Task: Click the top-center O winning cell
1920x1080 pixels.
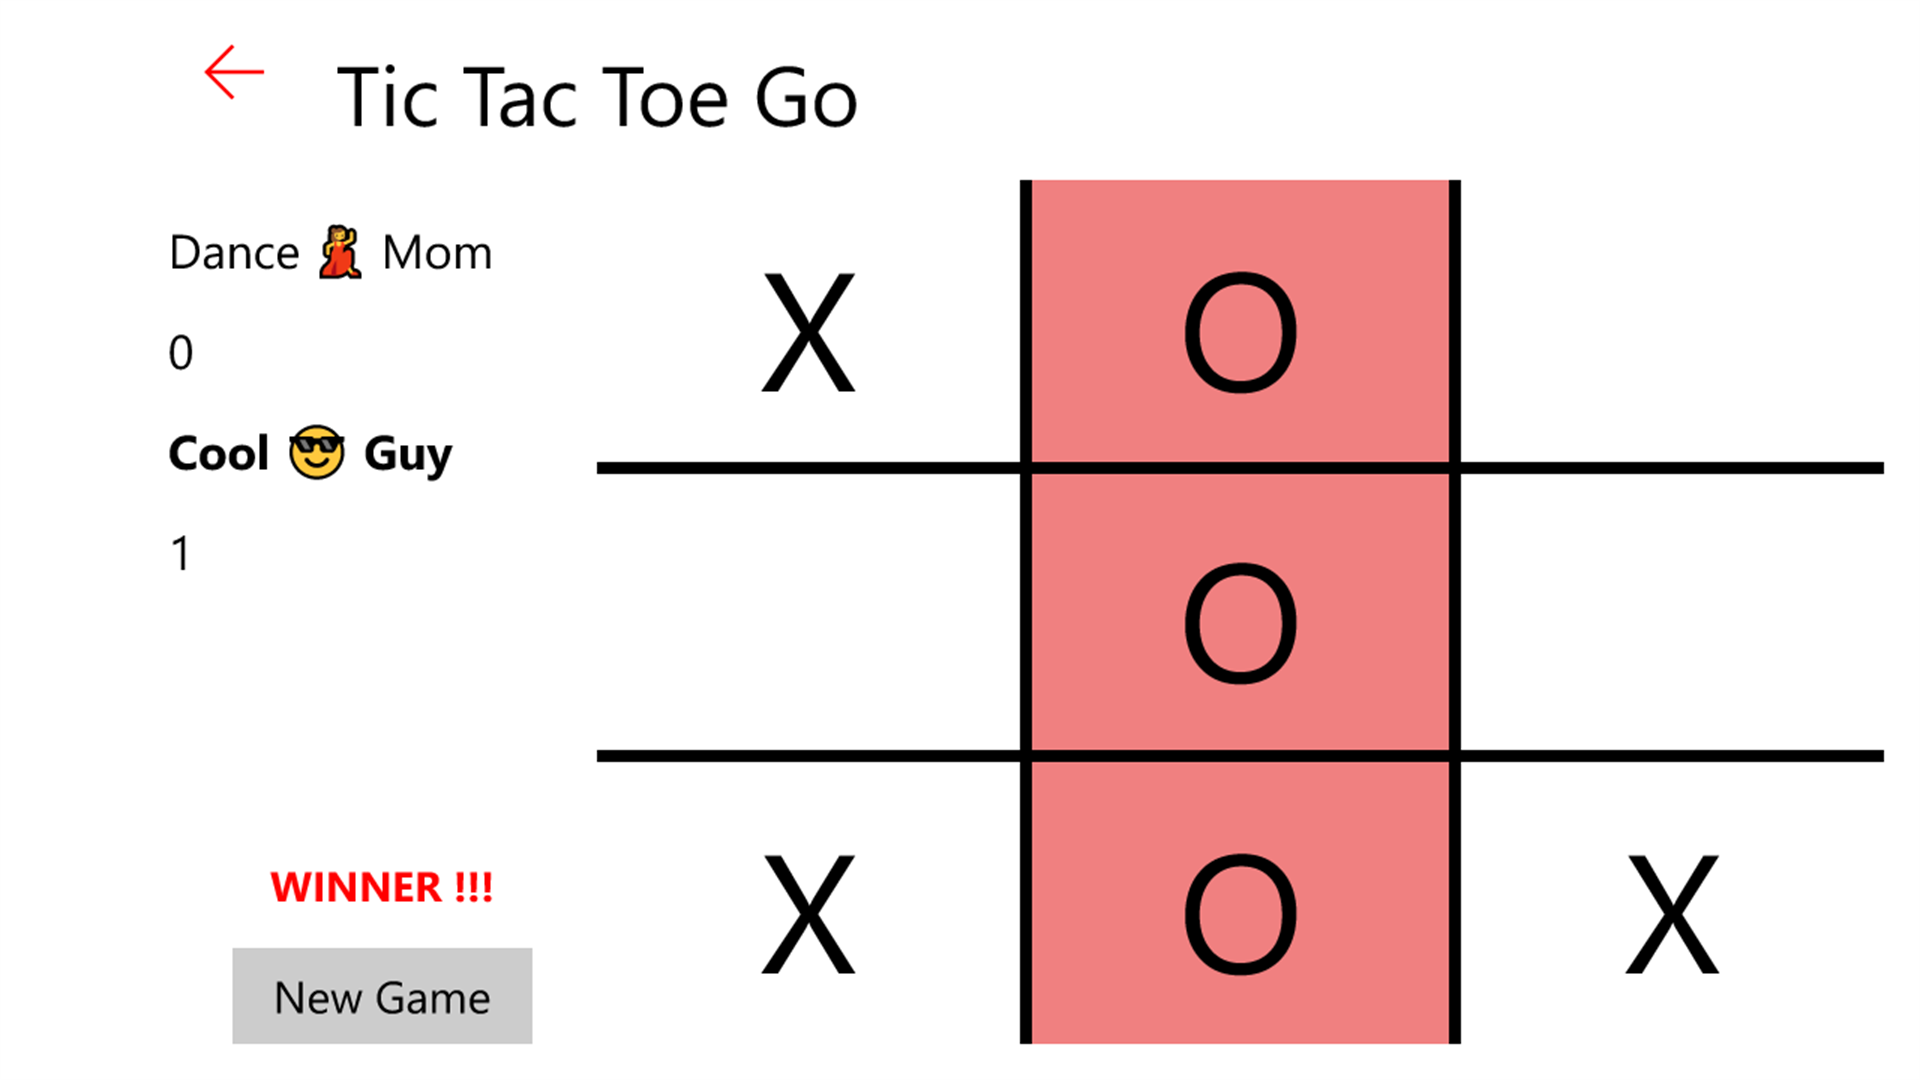Action: click(1240, 322)
